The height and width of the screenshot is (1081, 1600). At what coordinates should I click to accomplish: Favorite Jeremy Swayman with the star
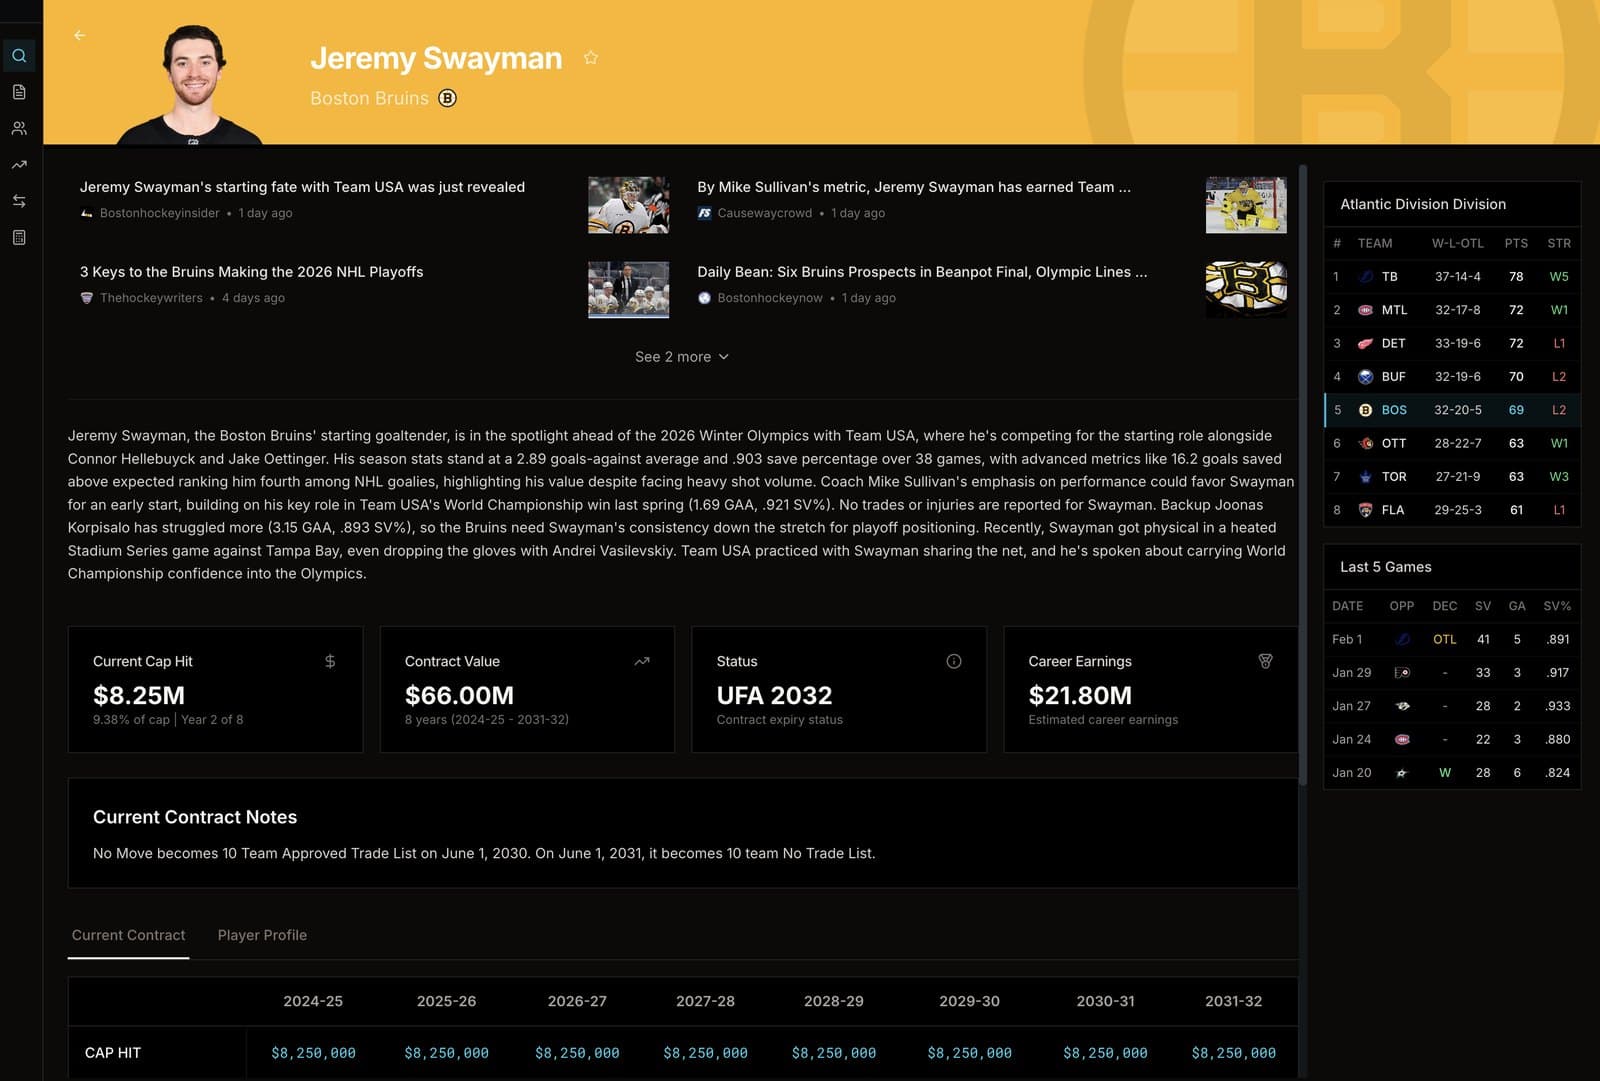pyautogui.click(x=591, y=58)
